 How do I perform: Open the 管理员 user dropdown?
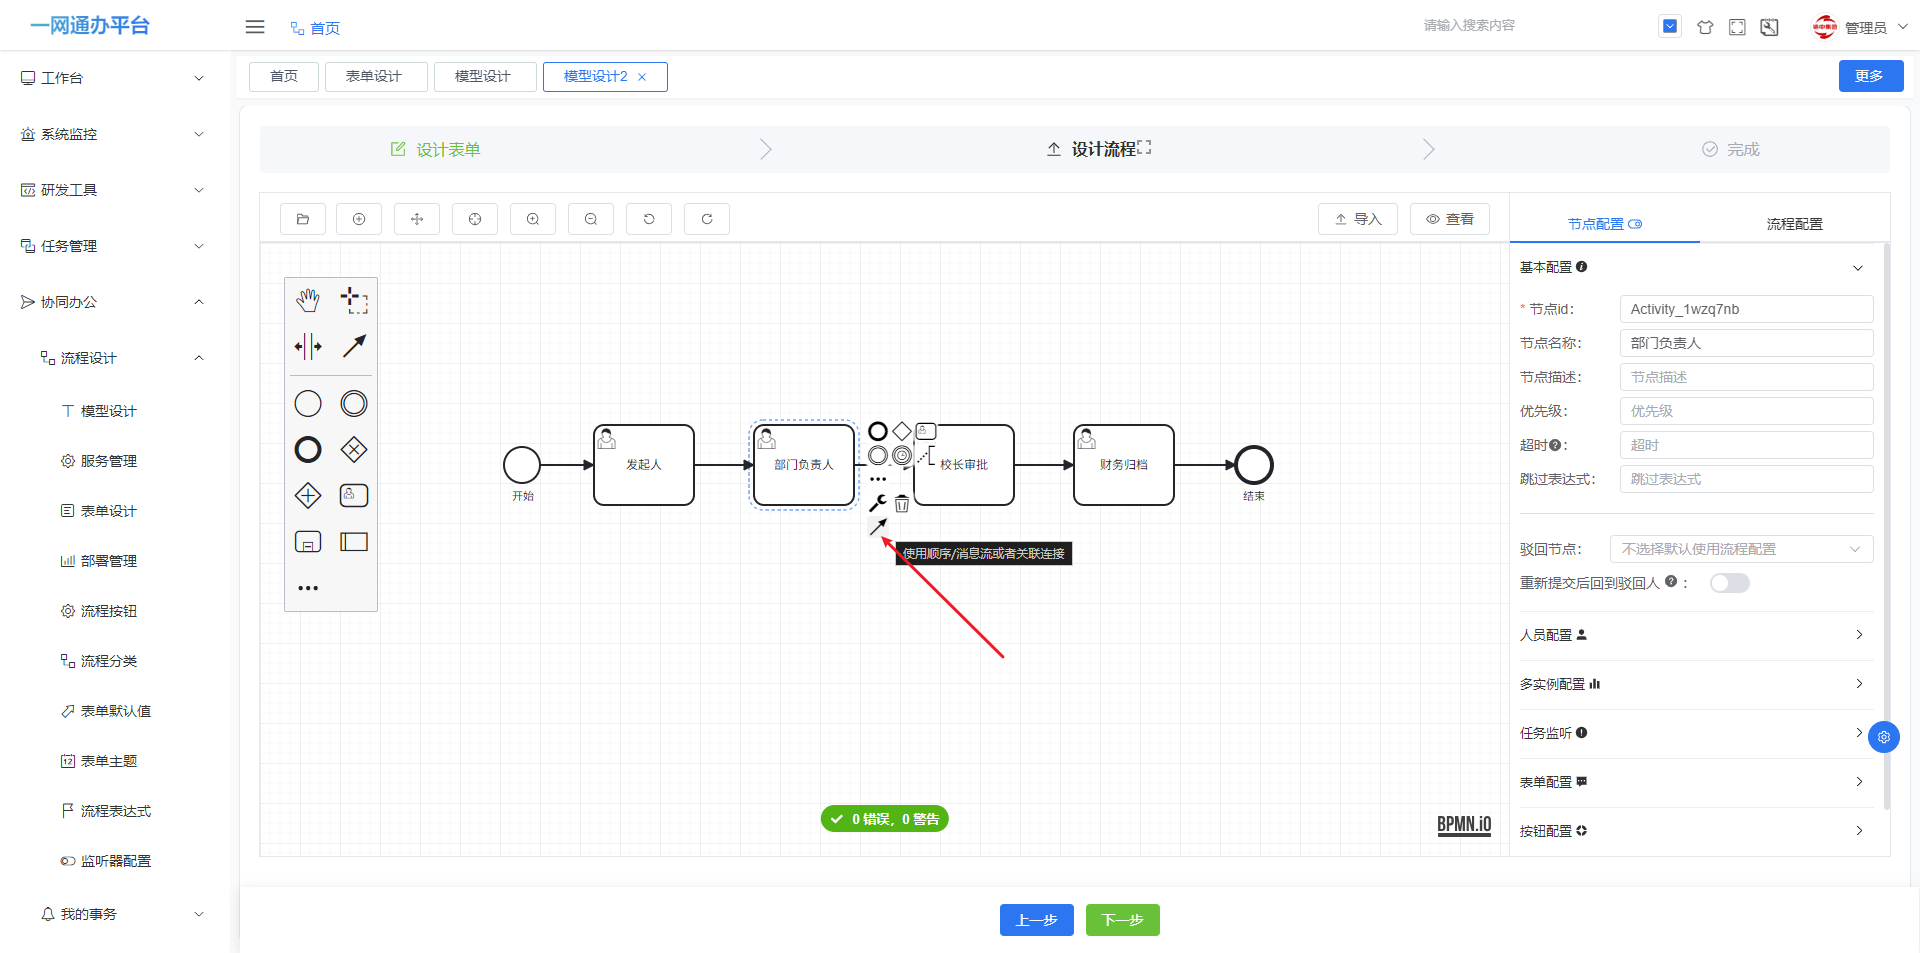click(1860, 27)
